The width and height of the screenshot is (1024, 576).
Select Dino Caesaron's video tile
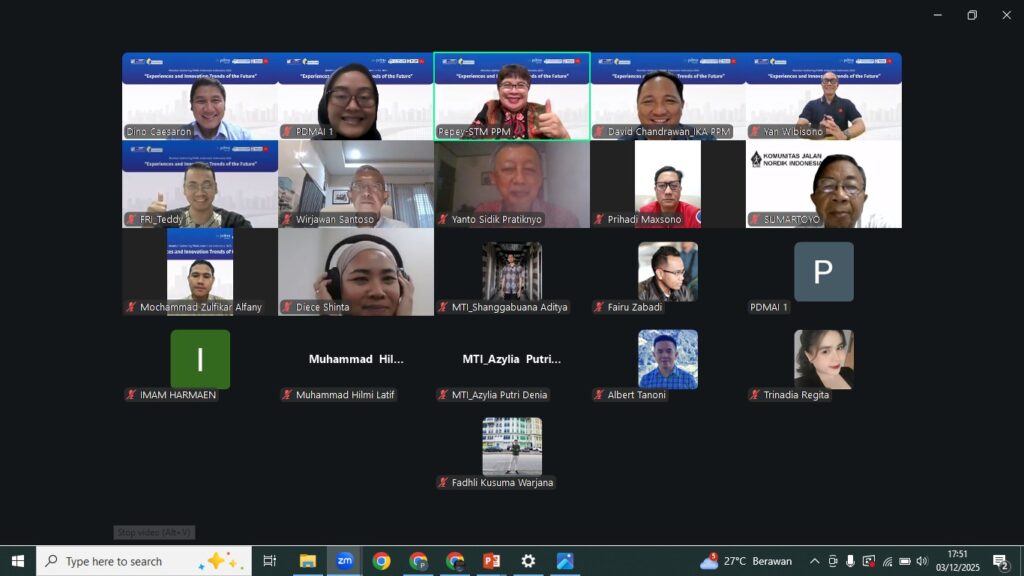coord(199,96)
